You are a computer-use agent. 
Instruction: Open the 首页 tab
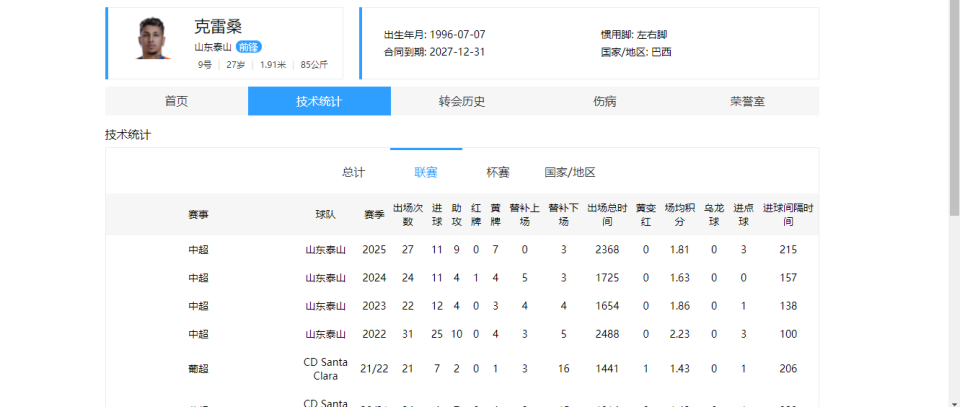[x=176, y=101]
